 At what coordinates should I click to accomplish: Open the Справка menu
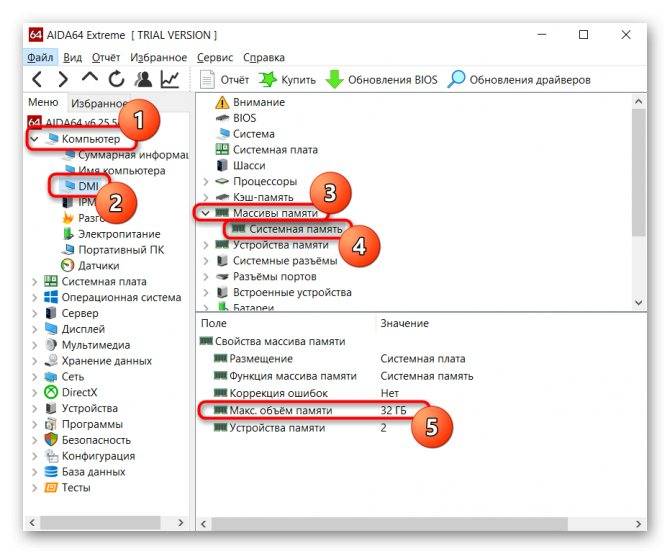point(264,57)
